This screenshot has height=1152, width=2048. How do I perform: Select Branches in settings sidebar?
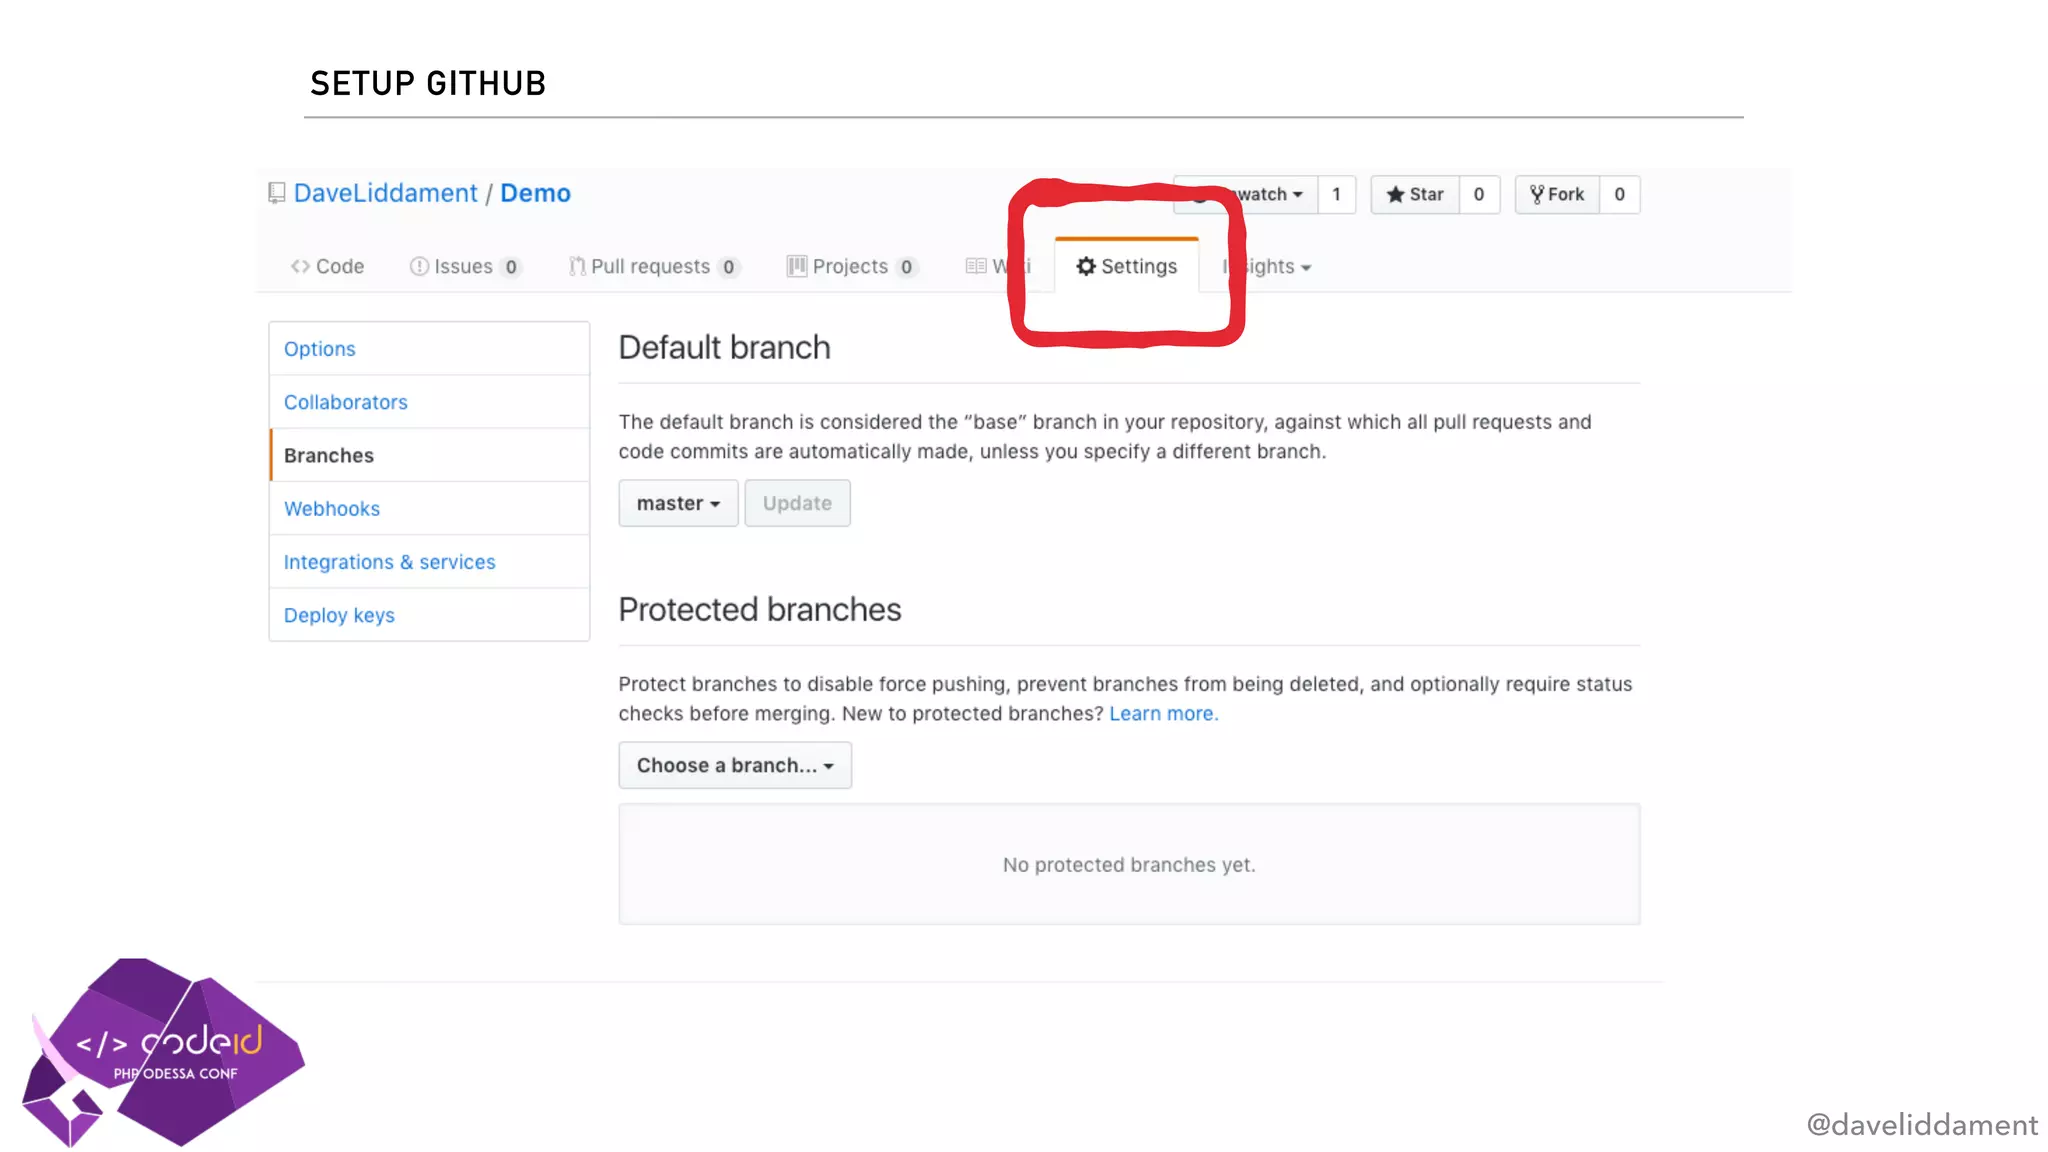[429, 455]
